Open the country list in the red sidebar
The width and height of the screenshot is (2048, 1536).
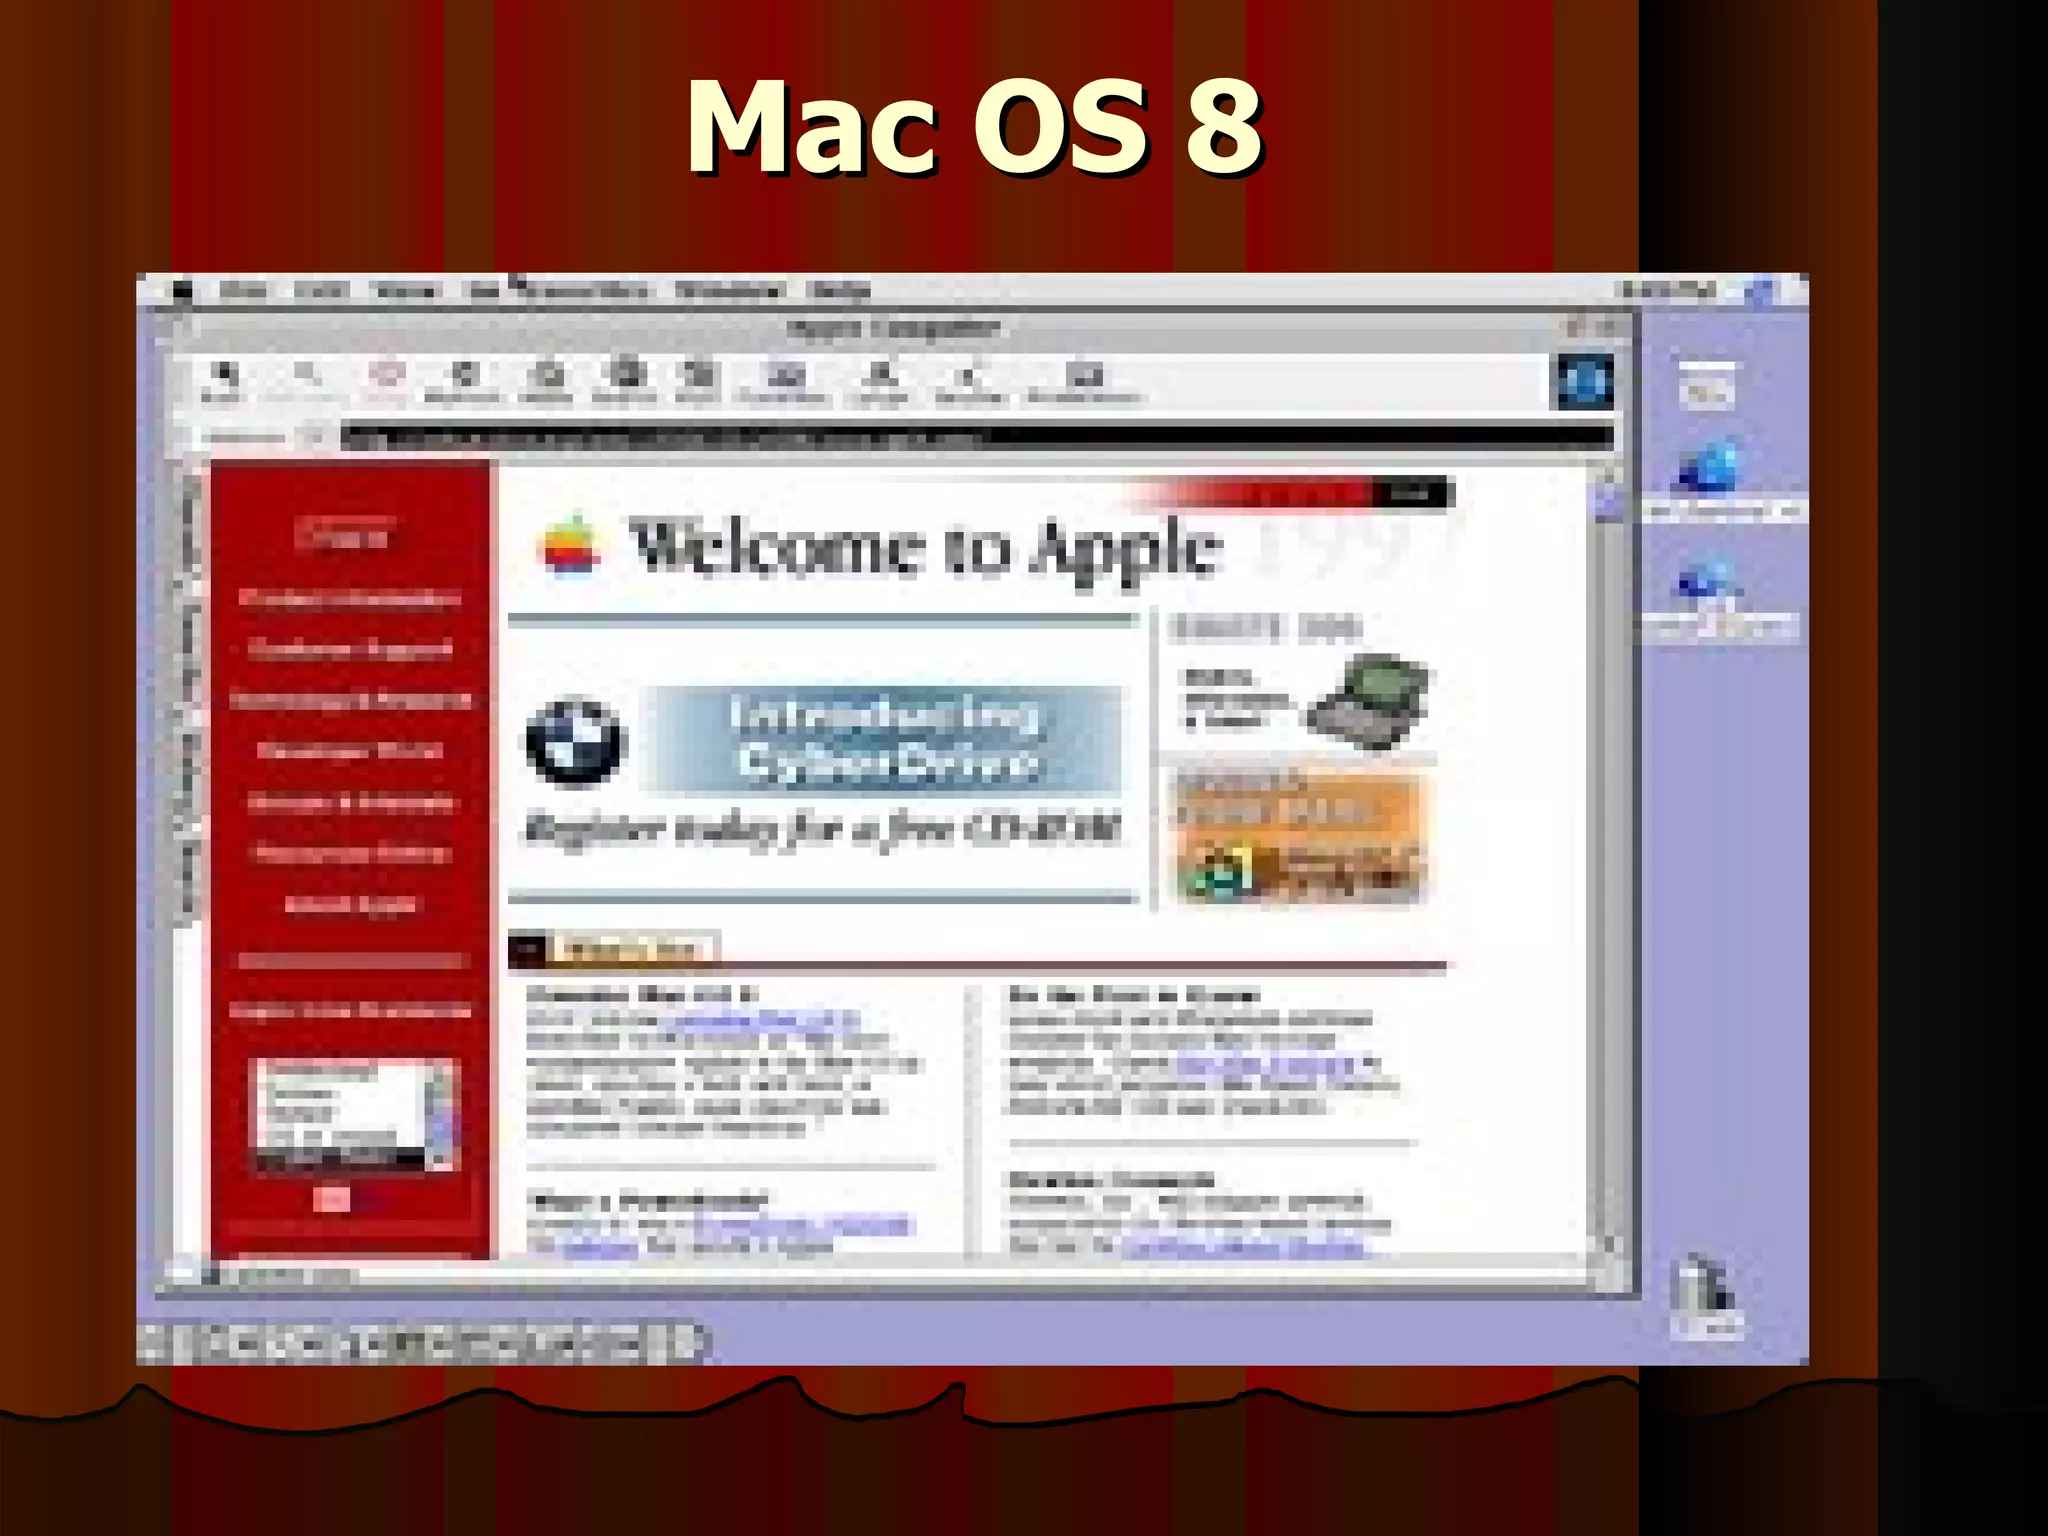(x=354, y=1114)
